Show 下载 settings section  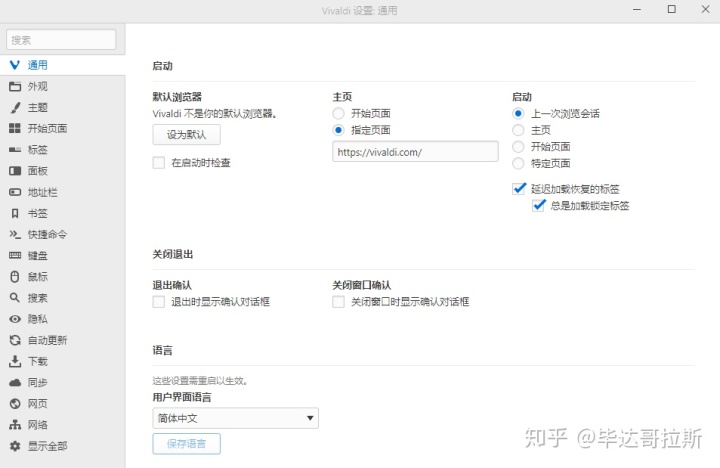click(62, 361)
